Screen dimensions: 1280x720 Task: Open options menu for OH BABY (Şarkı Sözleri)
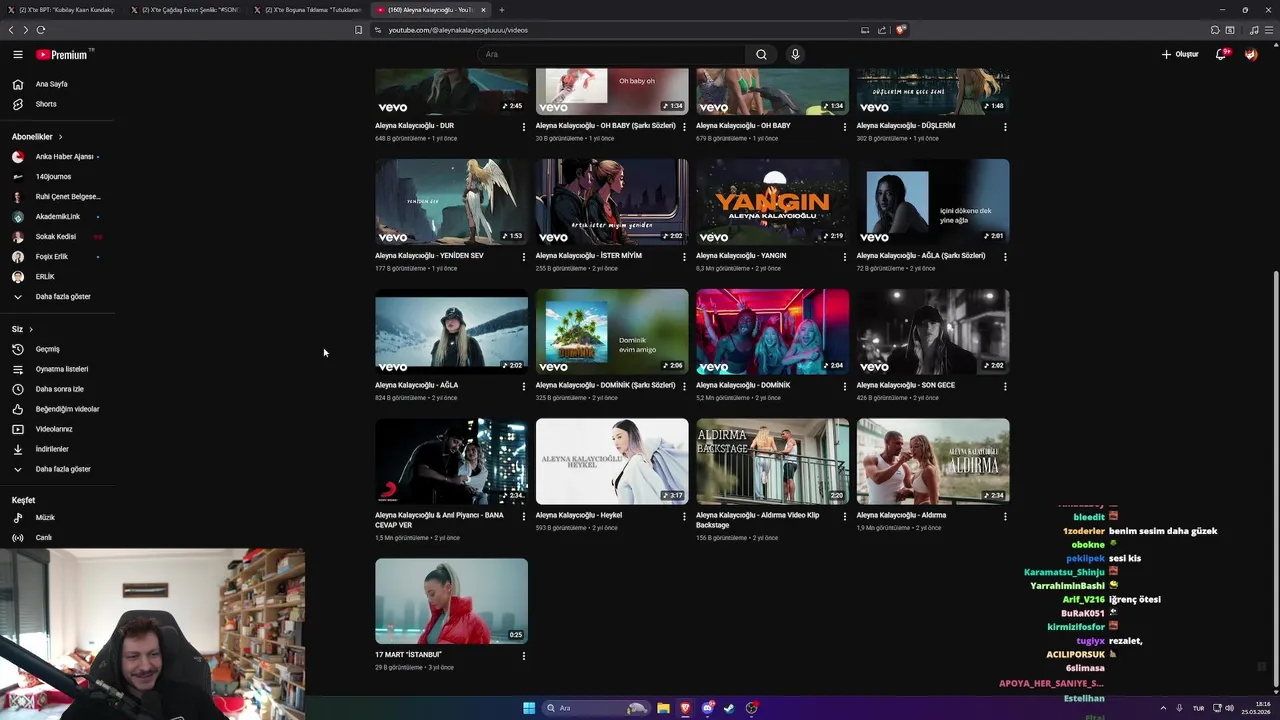tap(684, 127)
